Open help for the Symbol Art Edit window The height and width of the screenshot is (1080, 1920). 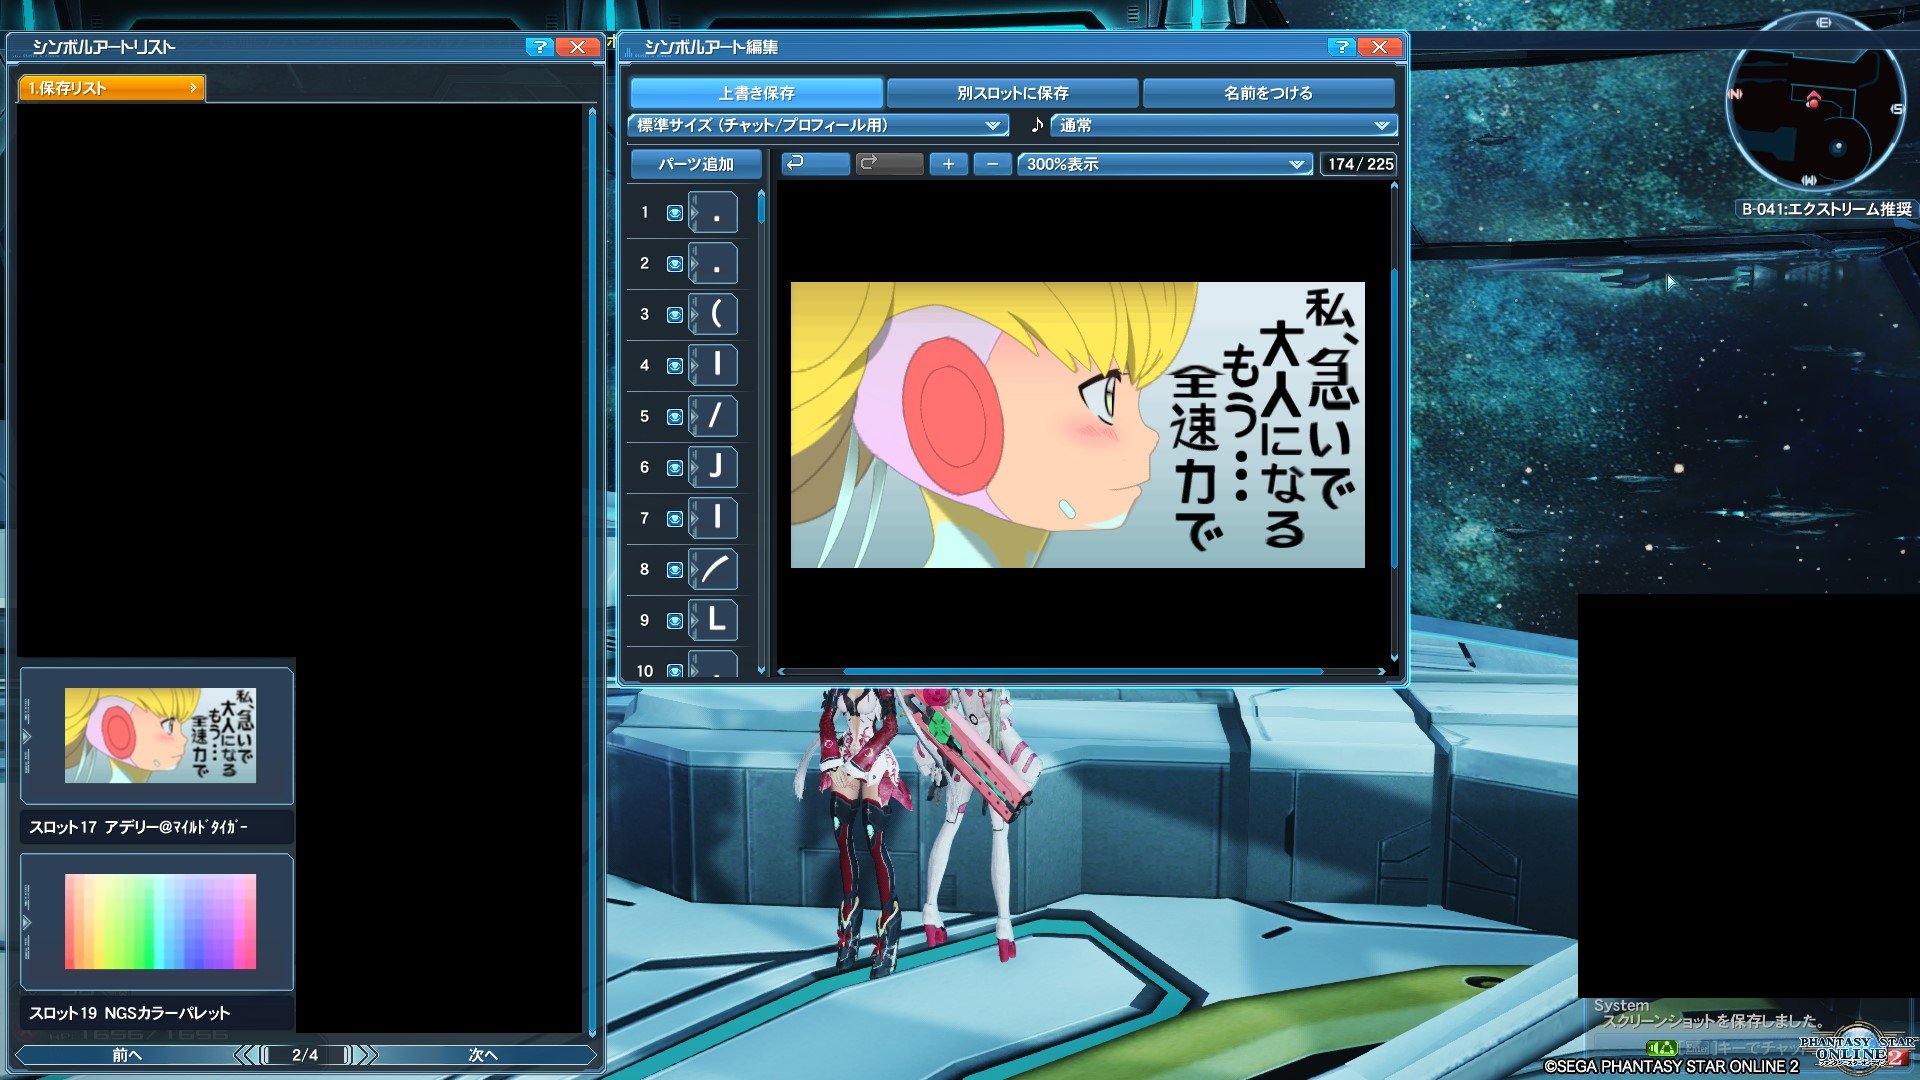click(1341, 47)
